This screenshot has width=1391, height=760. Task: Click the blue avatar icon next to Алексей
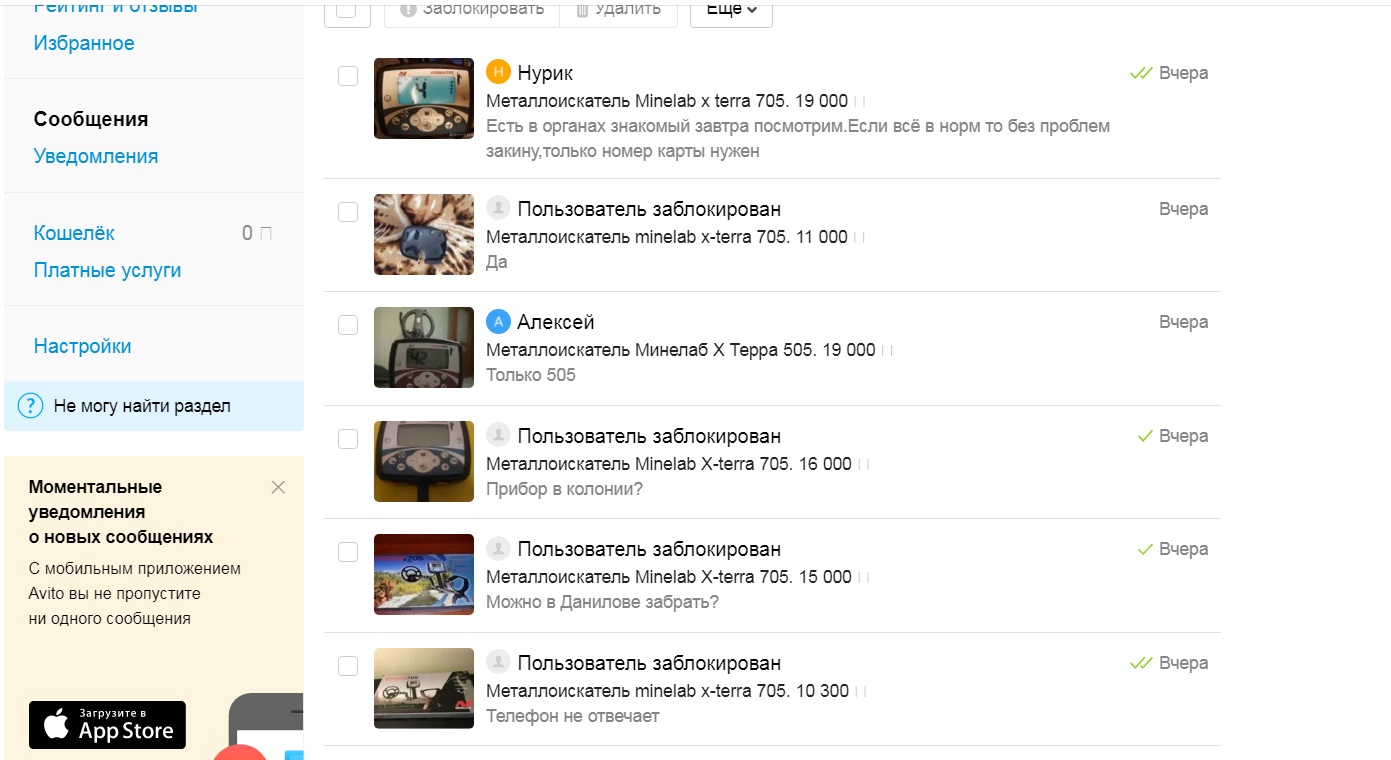pyautogui.click(x=498, y=322)
